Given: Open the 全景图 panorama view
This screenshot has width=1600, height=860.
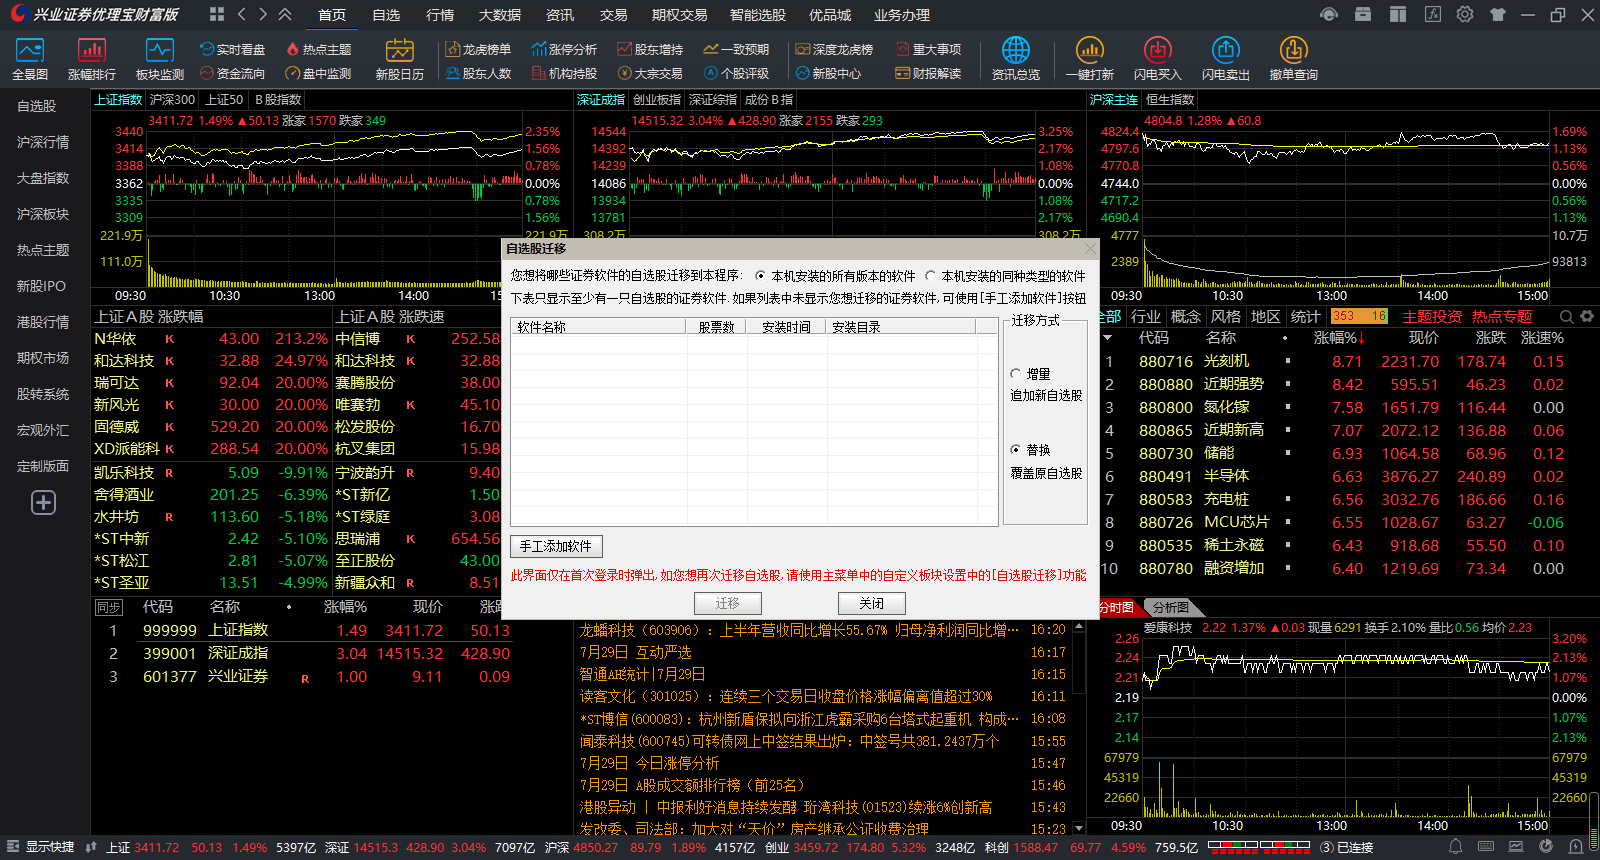Looking at the screenshot, I should (x=30, y=60).
